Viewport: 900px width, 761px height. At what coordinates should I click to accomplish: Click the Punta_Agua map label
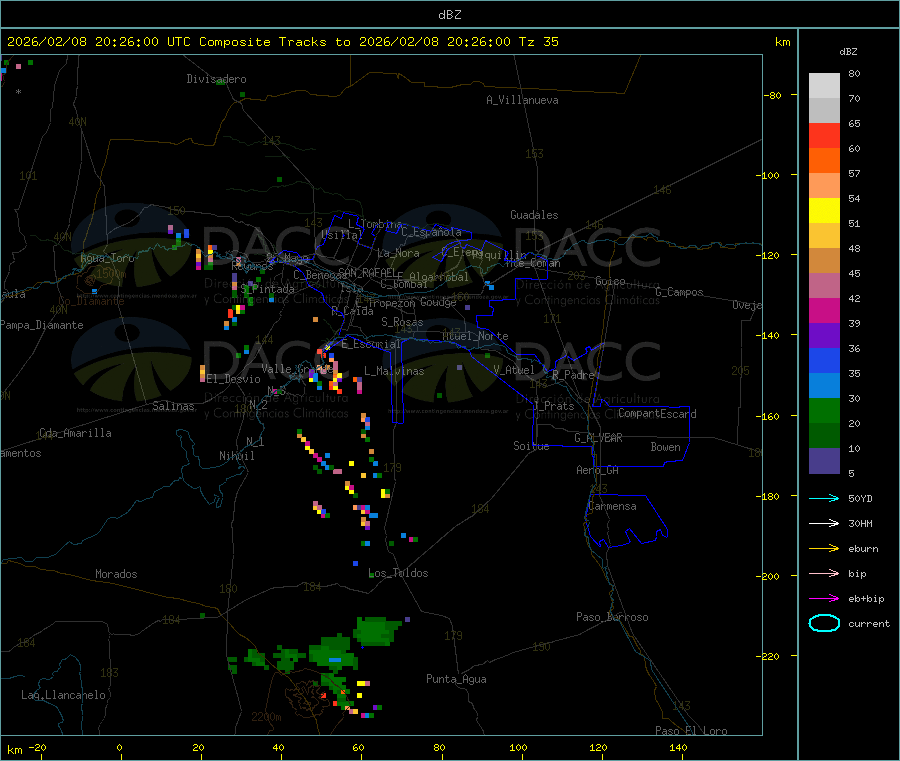coord(456,679)
